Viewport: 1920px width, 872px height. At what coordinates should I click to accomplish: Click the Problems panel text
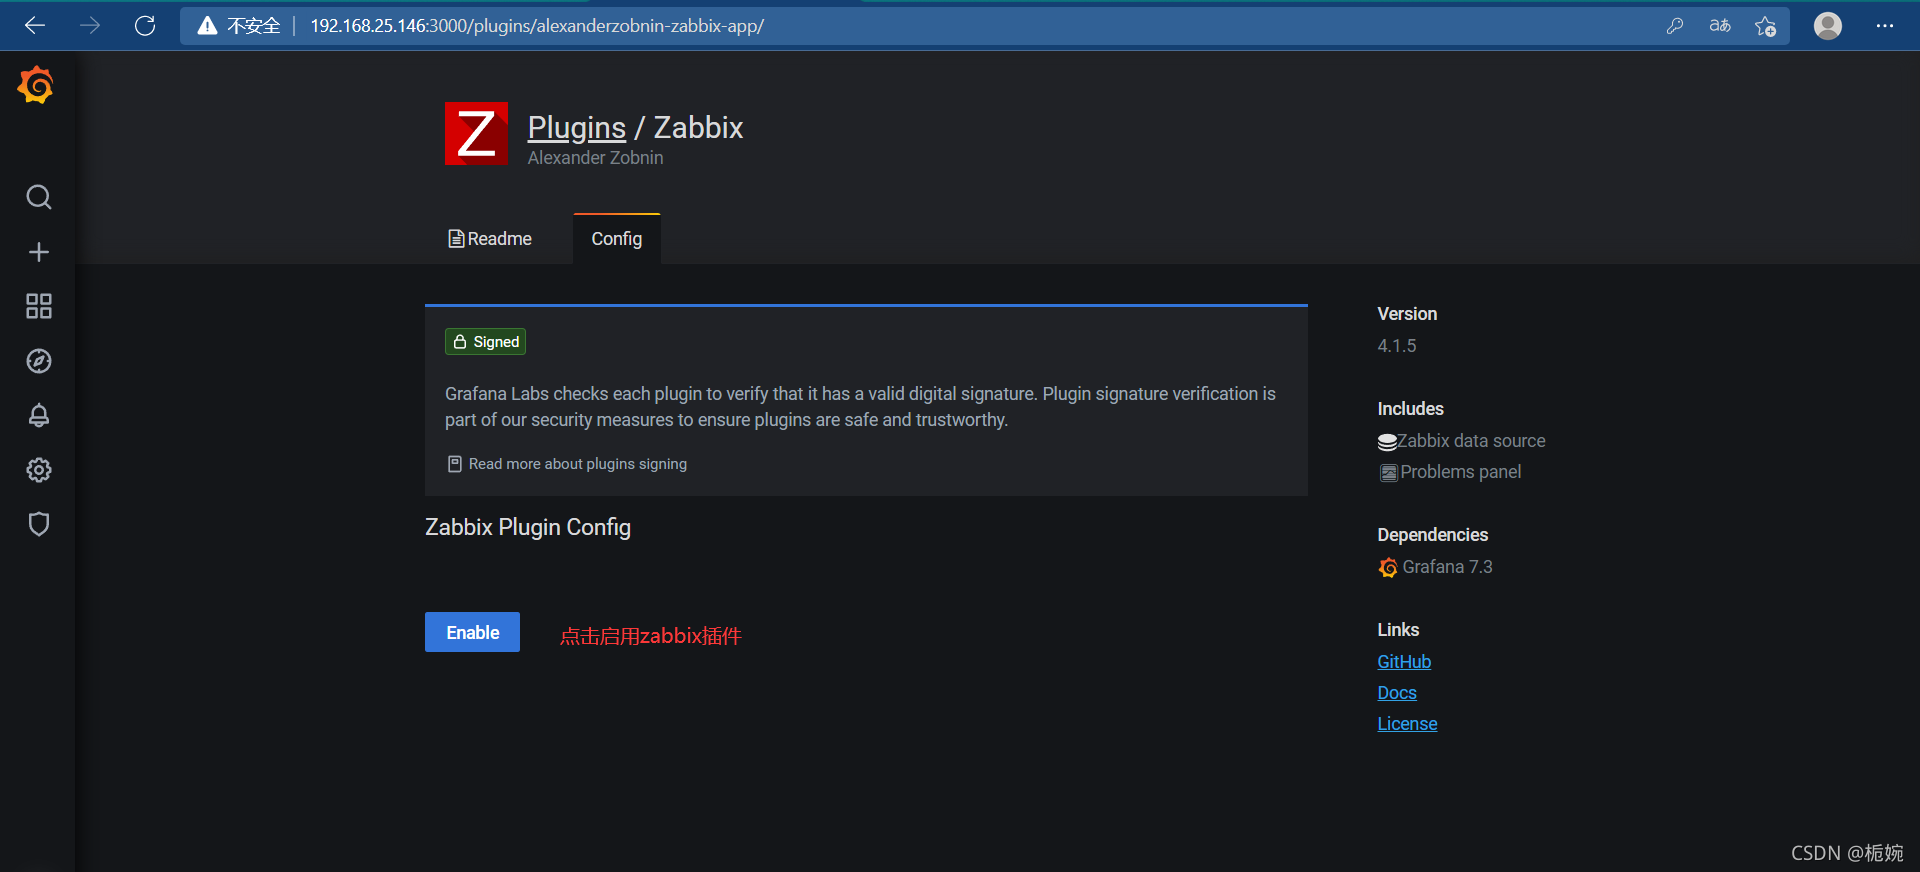[1461, 472]
